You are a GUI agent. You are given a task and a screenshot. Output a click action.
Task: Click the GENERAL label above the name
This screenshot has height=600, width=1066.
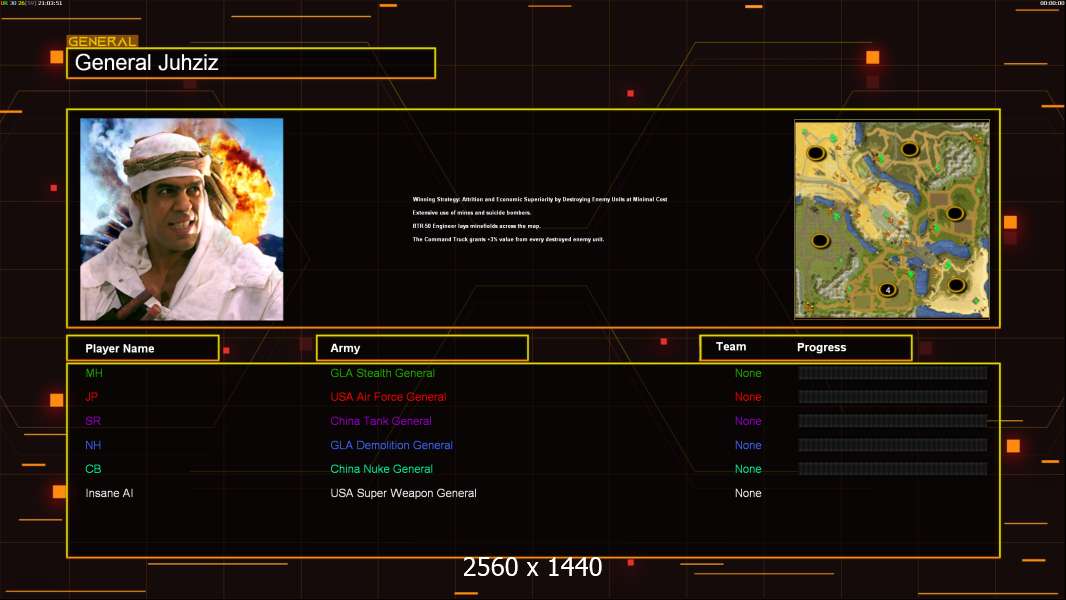point(102,41)
